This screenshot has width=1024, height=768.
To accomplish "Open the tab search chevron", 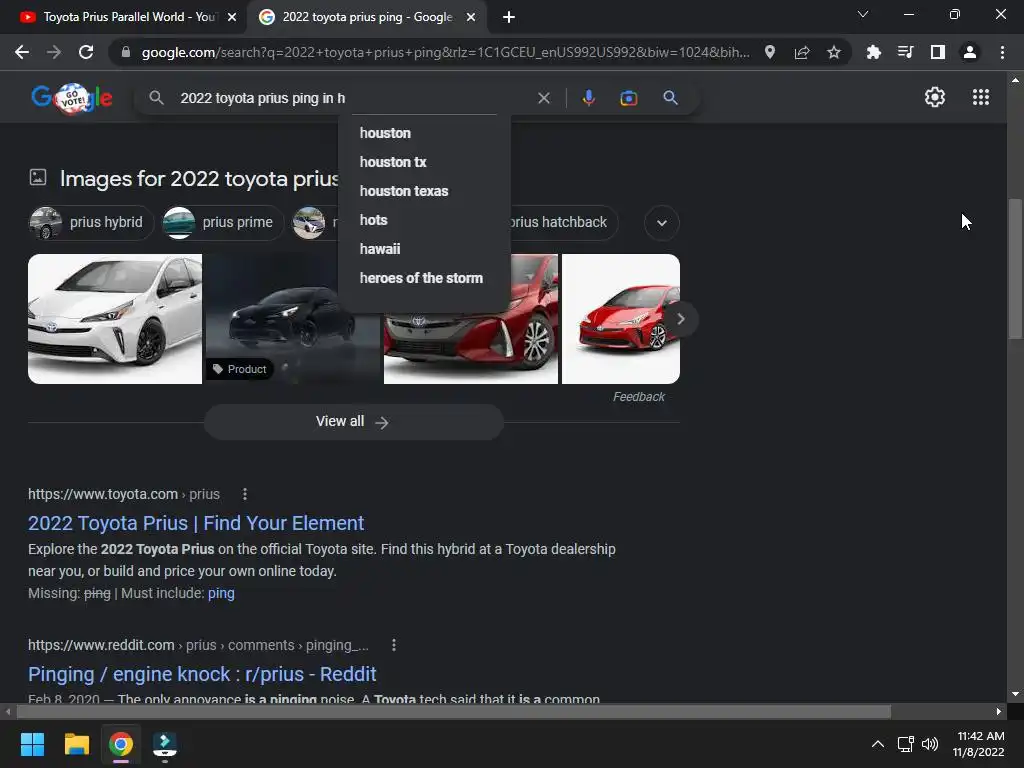I will point(863,14).
